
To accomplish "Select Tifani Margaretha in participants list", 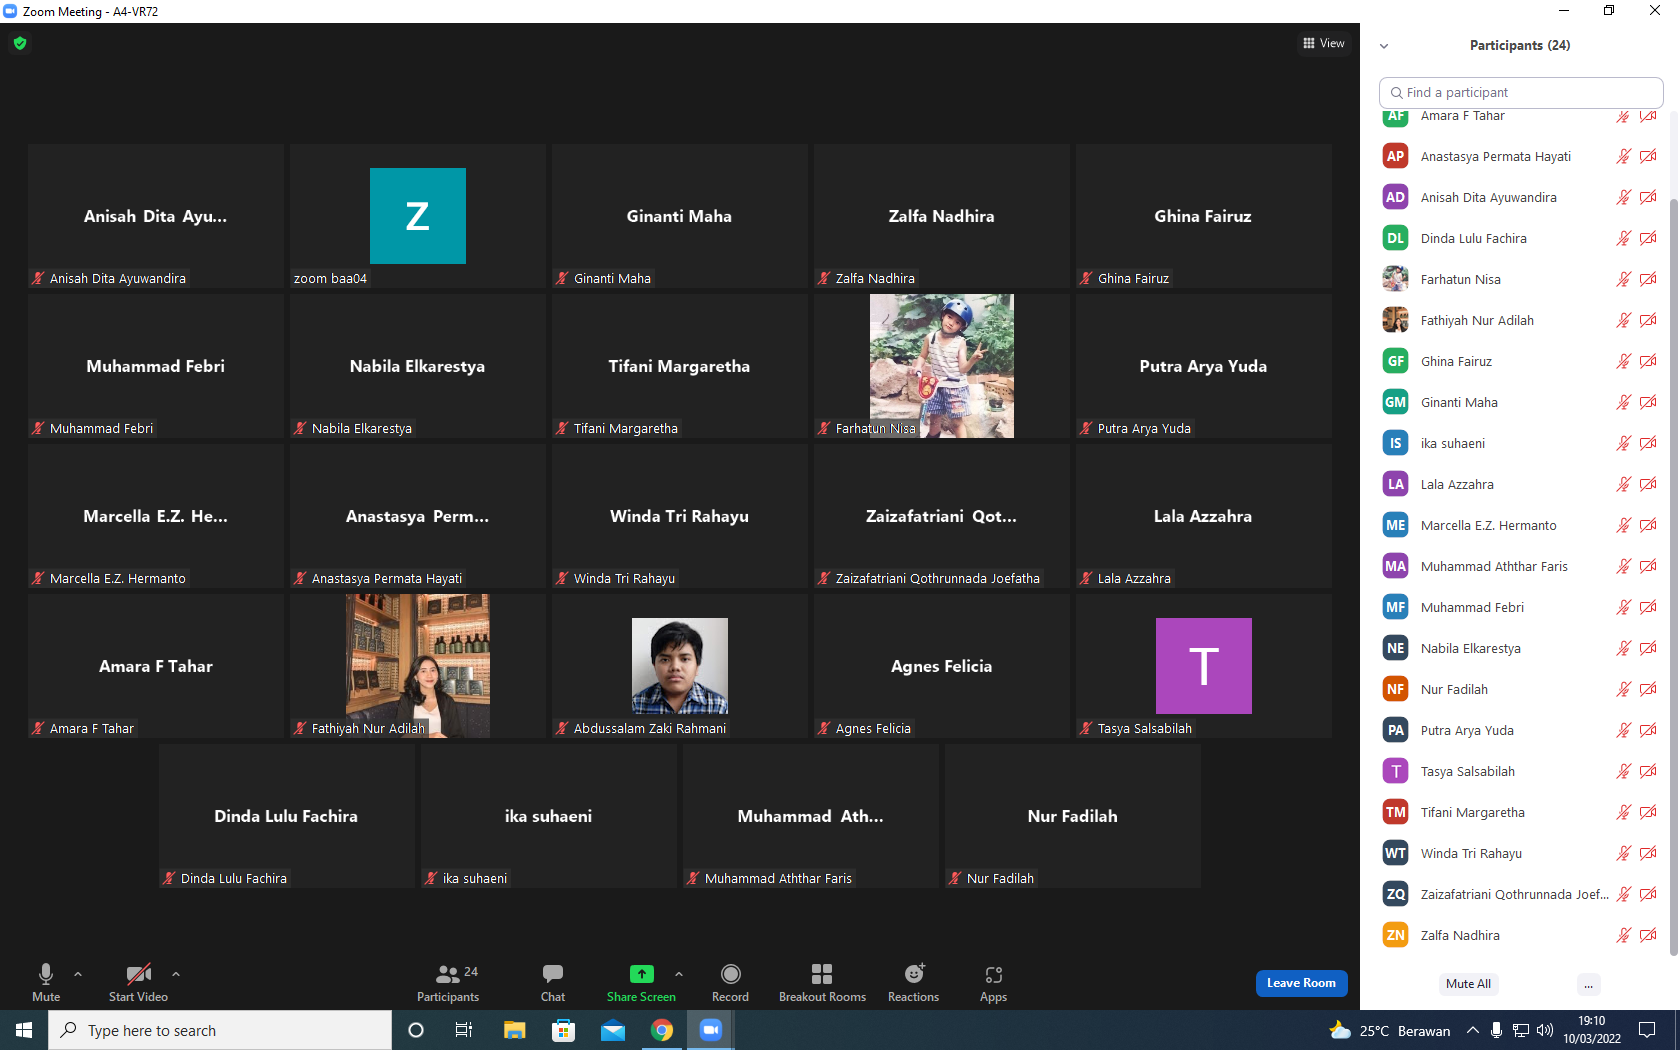I will pos(1520,812).
